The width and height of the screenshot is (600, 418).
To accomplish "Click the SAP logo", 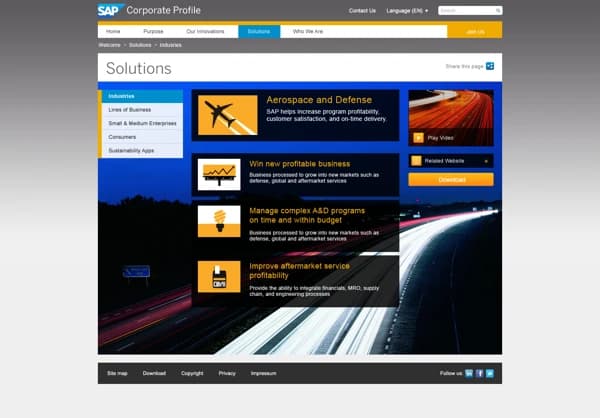I will [x=111, y=10].
